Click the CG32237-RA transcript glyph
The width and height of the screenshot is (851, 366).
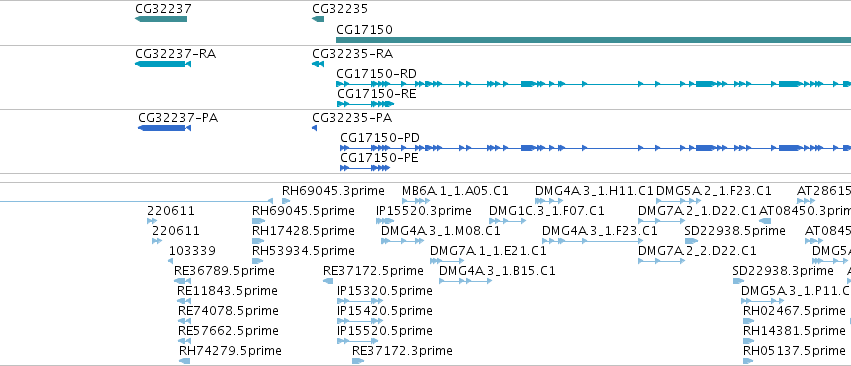pos(163,64)
